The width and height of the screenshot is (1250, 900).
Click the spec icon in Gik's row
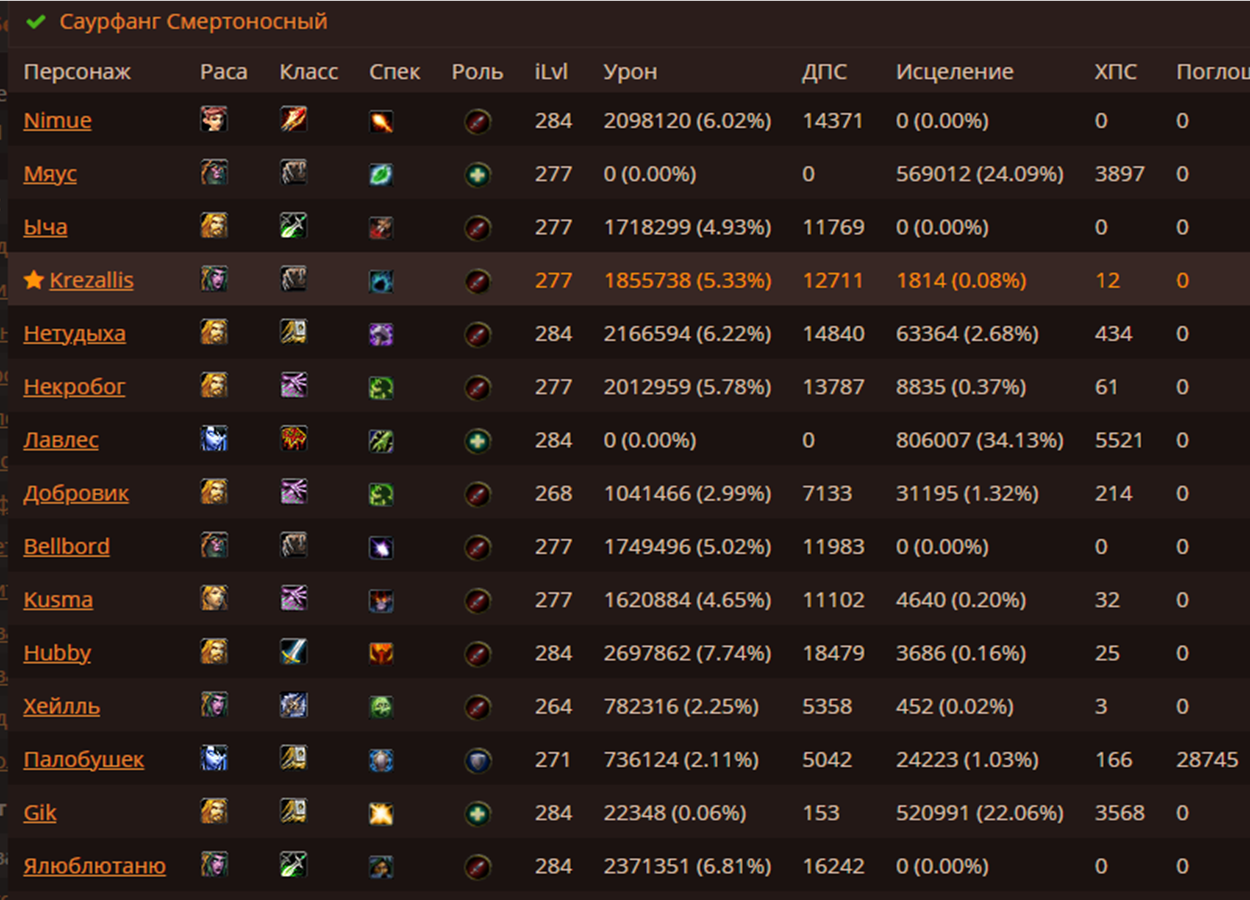tap(381, 814)
